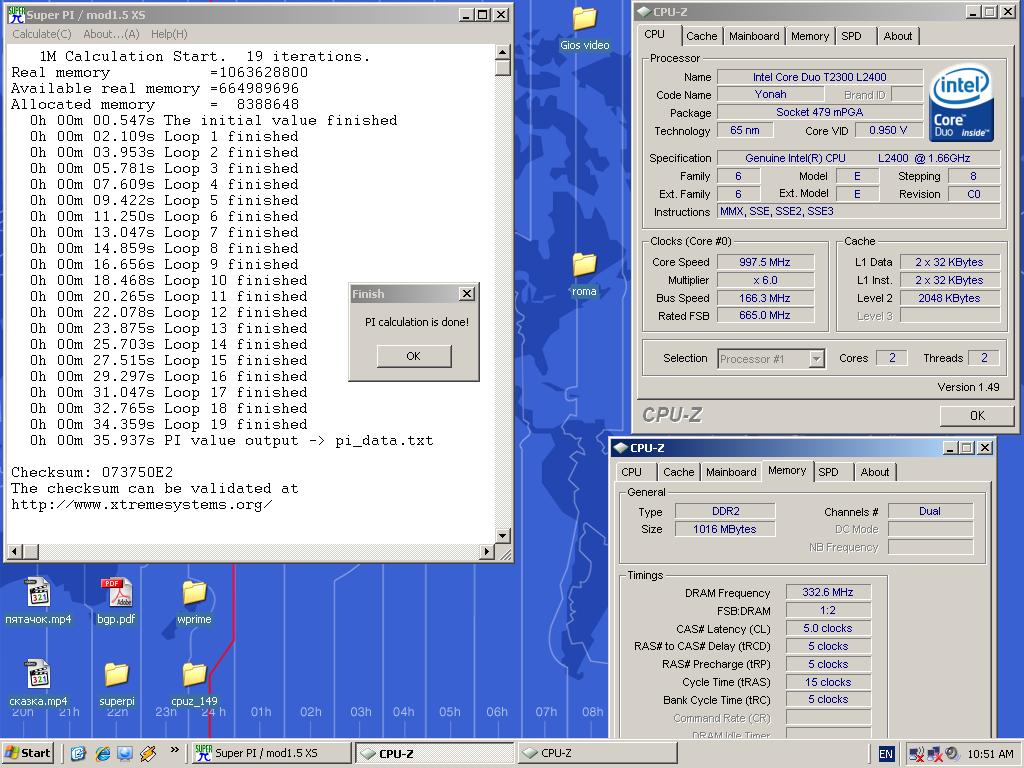Expand the Quick Launch overflow chevron
The image size is (1024, 768).
pos(174,750)
